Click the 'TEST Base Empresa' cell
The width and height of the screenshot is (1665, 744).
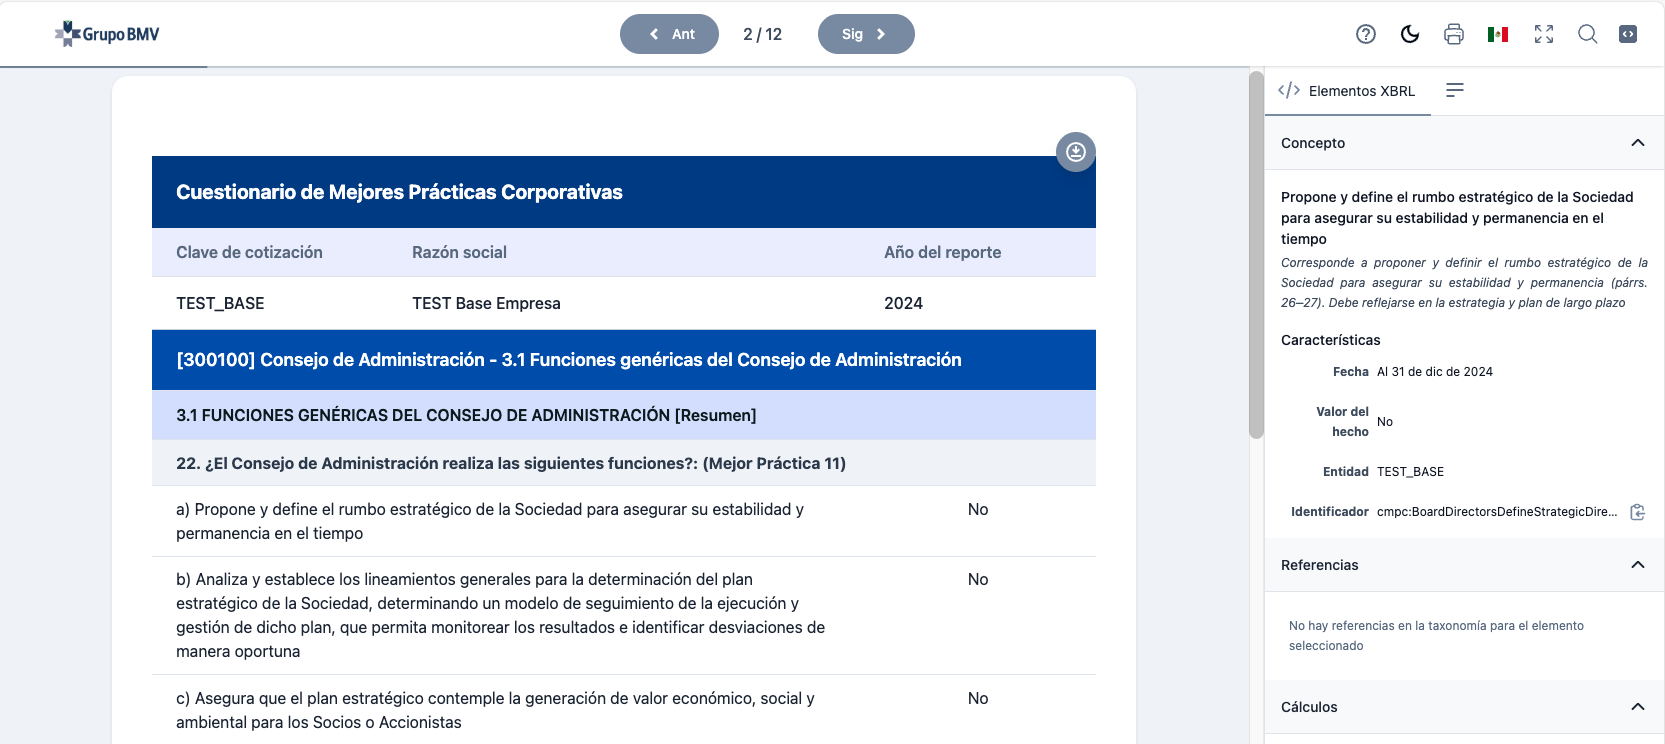[486, 304]
